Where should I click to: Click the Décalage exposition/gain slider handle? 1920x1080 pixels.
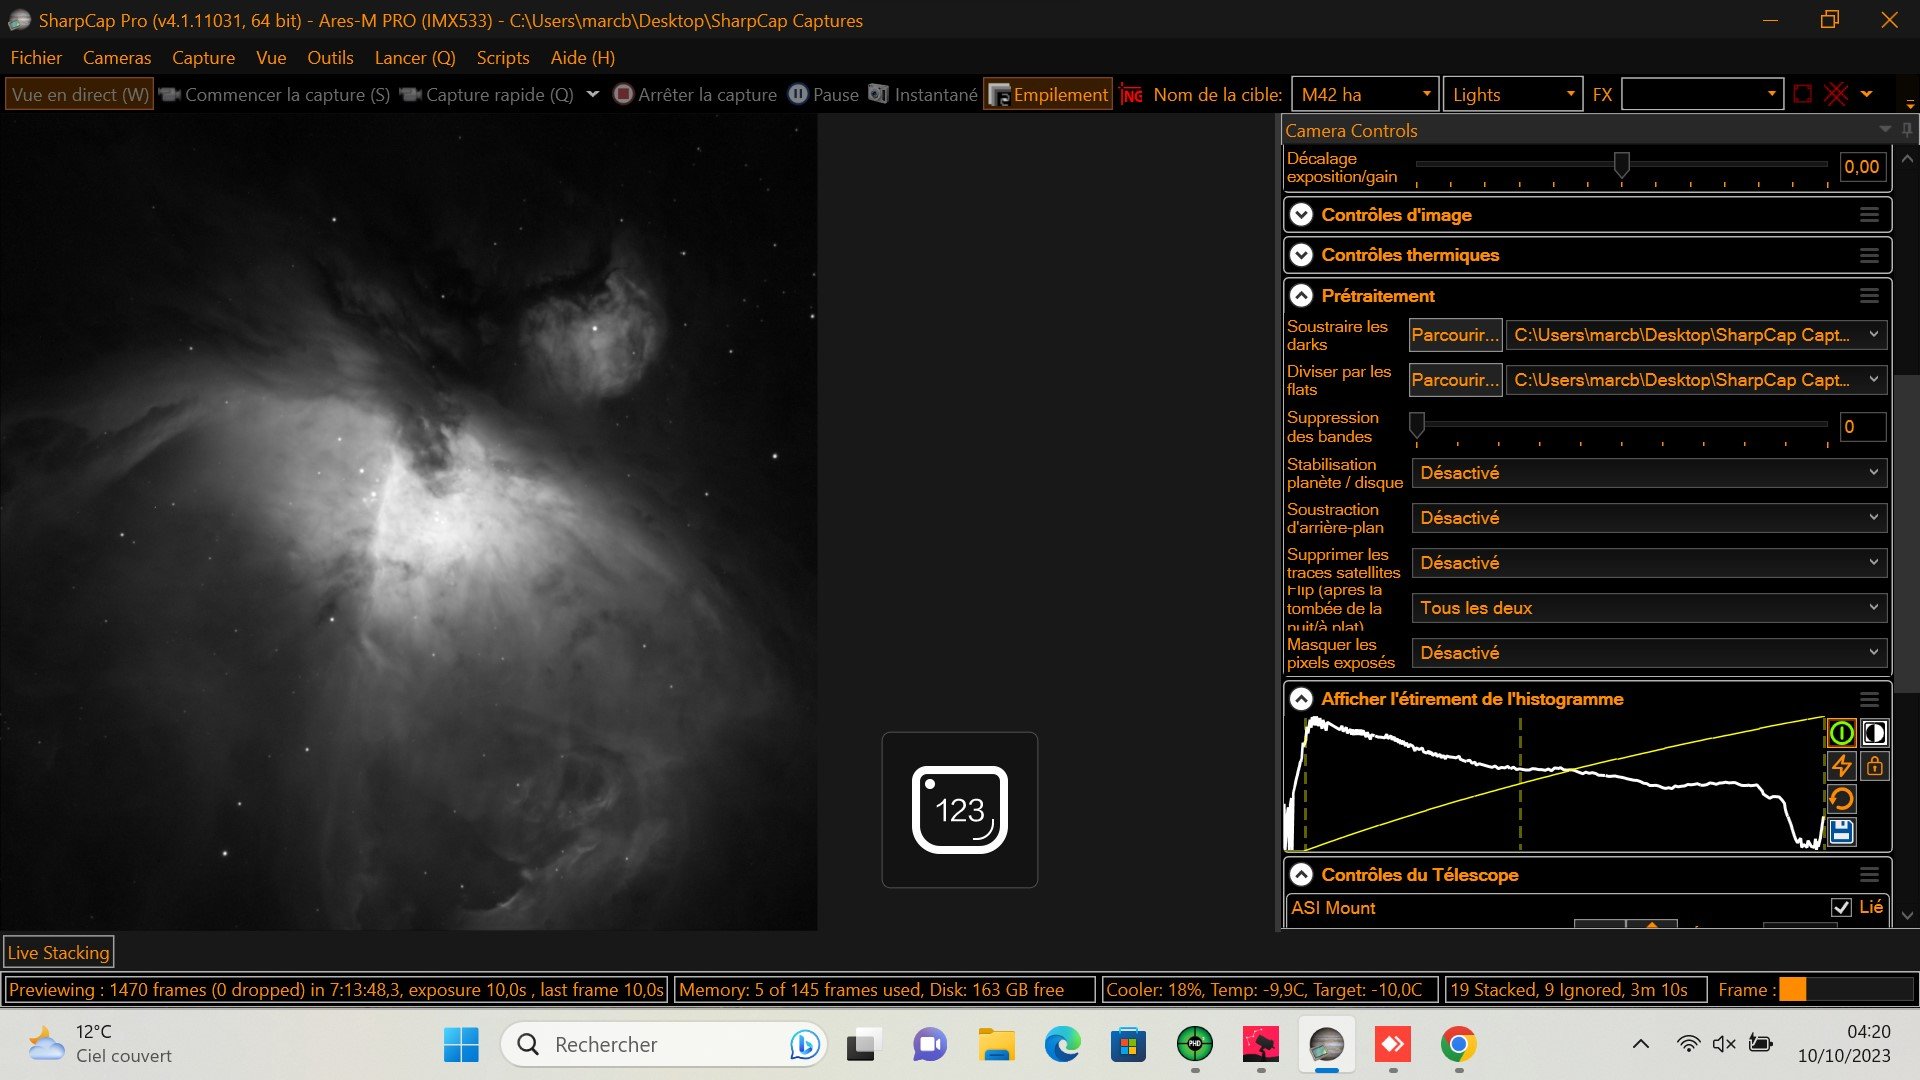[x=1621, y=165]
